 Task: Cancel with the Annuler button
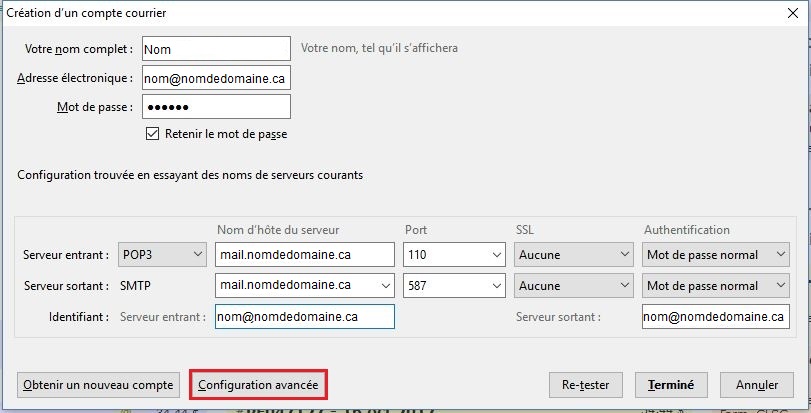tap(756, 384)
